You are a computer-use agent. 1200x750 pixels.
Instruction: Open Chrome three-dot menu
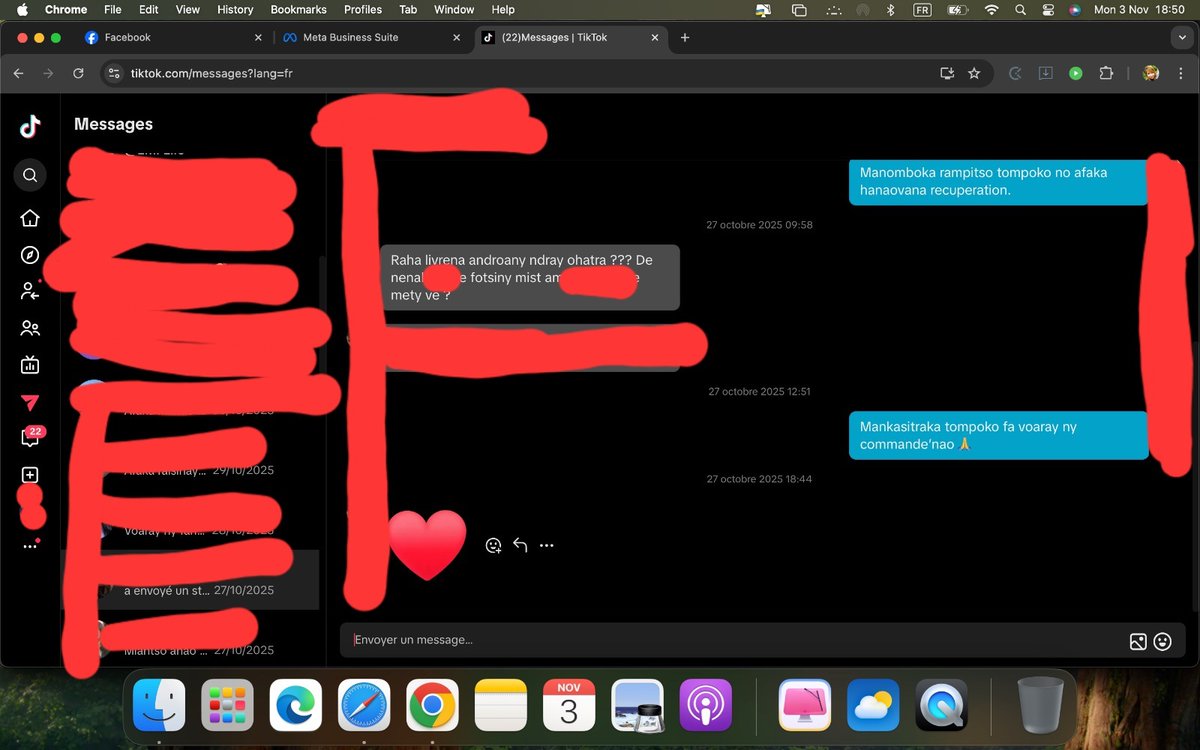click(x=1180, y=73)
